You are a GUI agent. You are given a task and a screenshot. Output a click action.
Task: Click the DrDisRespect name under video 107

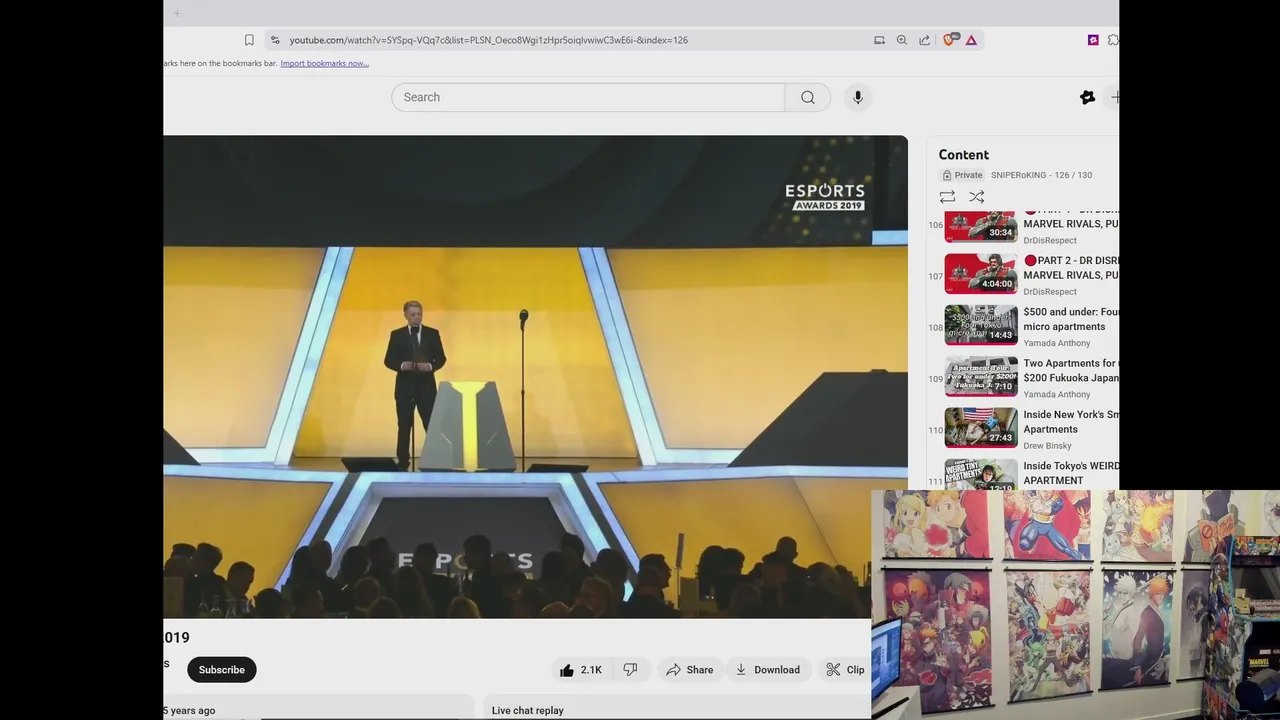[x=1050, y=292]
